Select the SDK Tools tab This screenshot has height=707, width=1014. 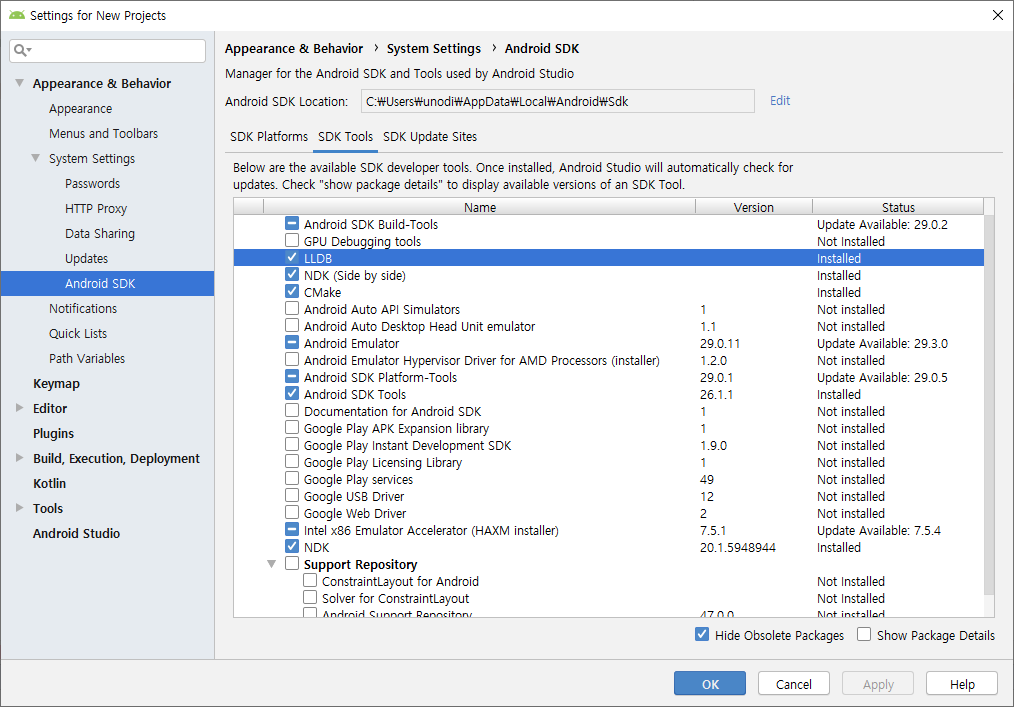point(345,136)
